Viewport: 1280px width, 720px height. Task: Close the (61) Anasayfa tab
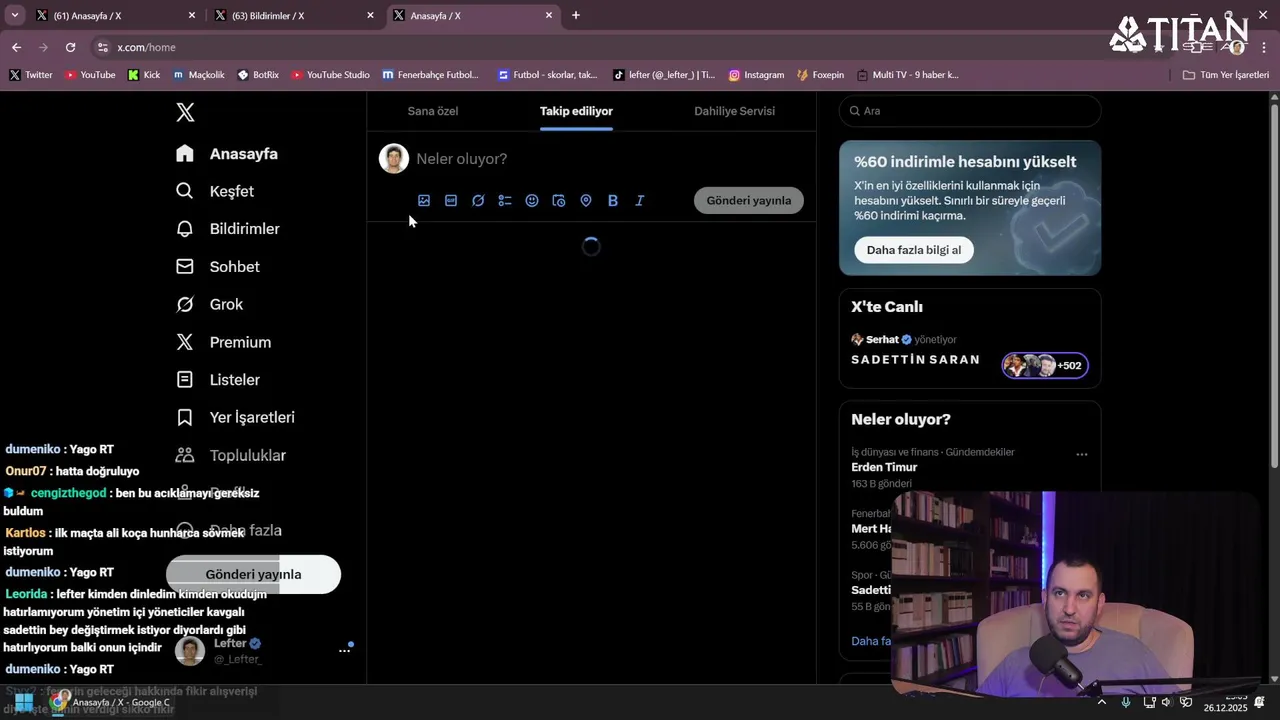[192, 15]
